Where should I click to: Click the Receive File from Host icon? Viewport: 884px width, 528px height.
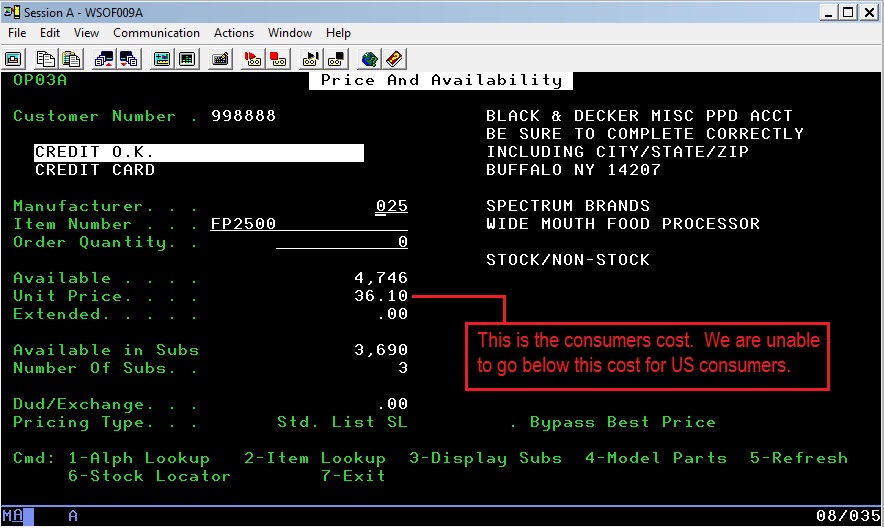(129, 59)
